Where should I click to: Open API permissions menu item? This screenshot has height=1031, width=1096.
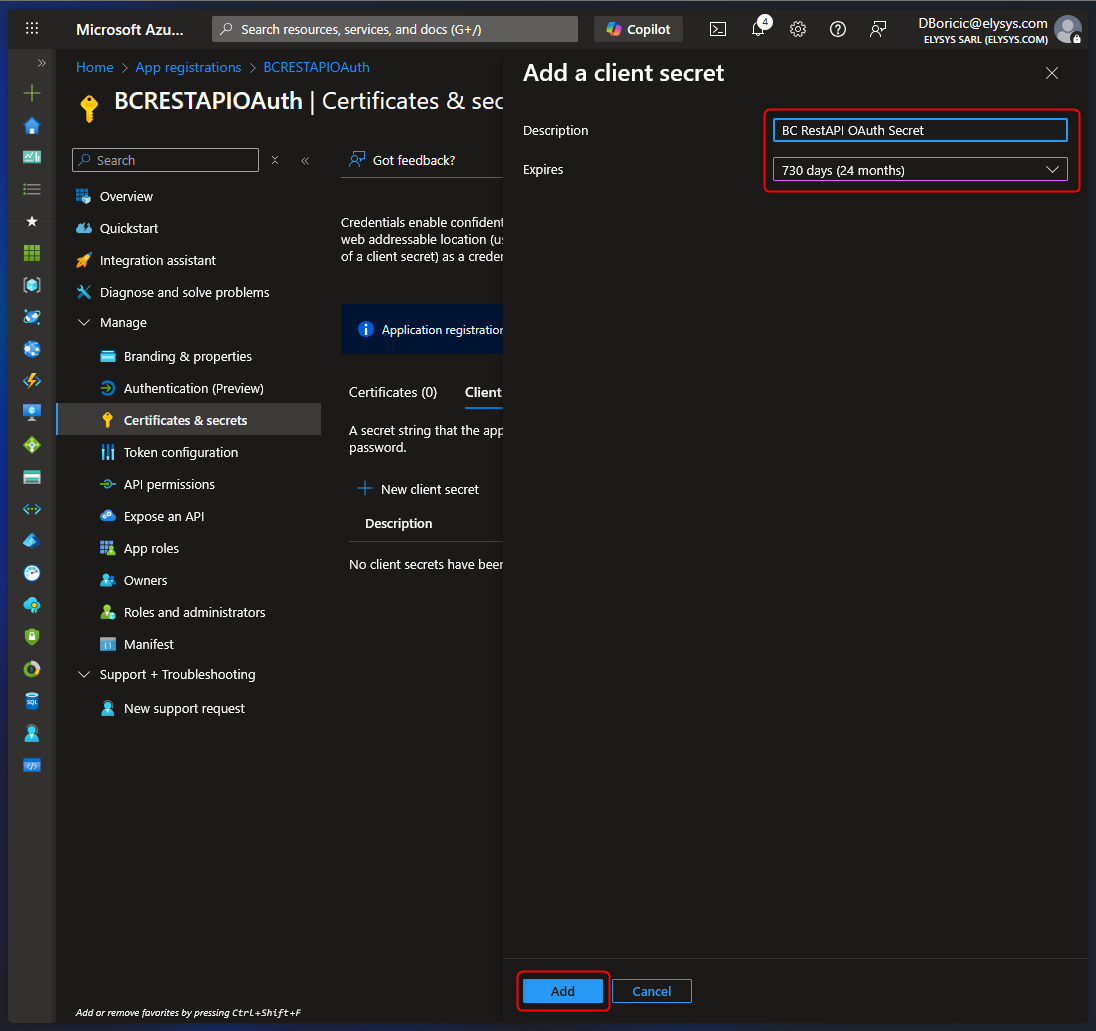[169, 484]
